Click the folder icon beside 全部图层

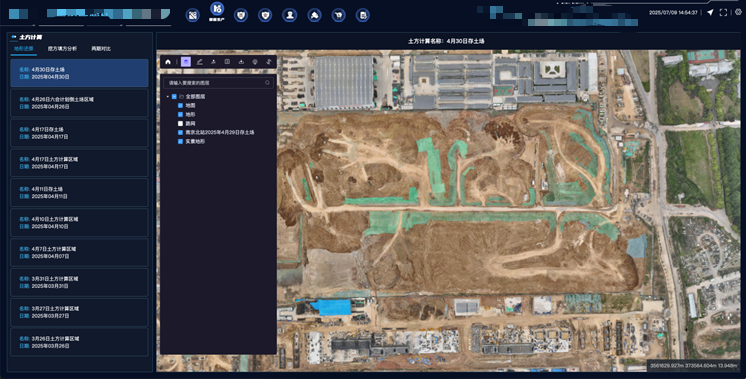point(181,97)
